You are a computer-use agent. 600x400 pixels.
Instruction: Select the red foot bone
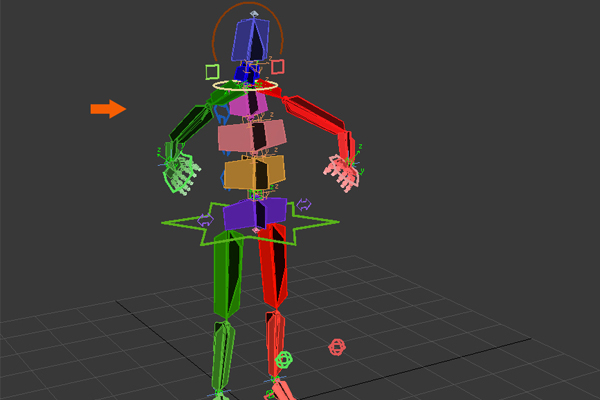pyautogui.click(x=282, y=389)
